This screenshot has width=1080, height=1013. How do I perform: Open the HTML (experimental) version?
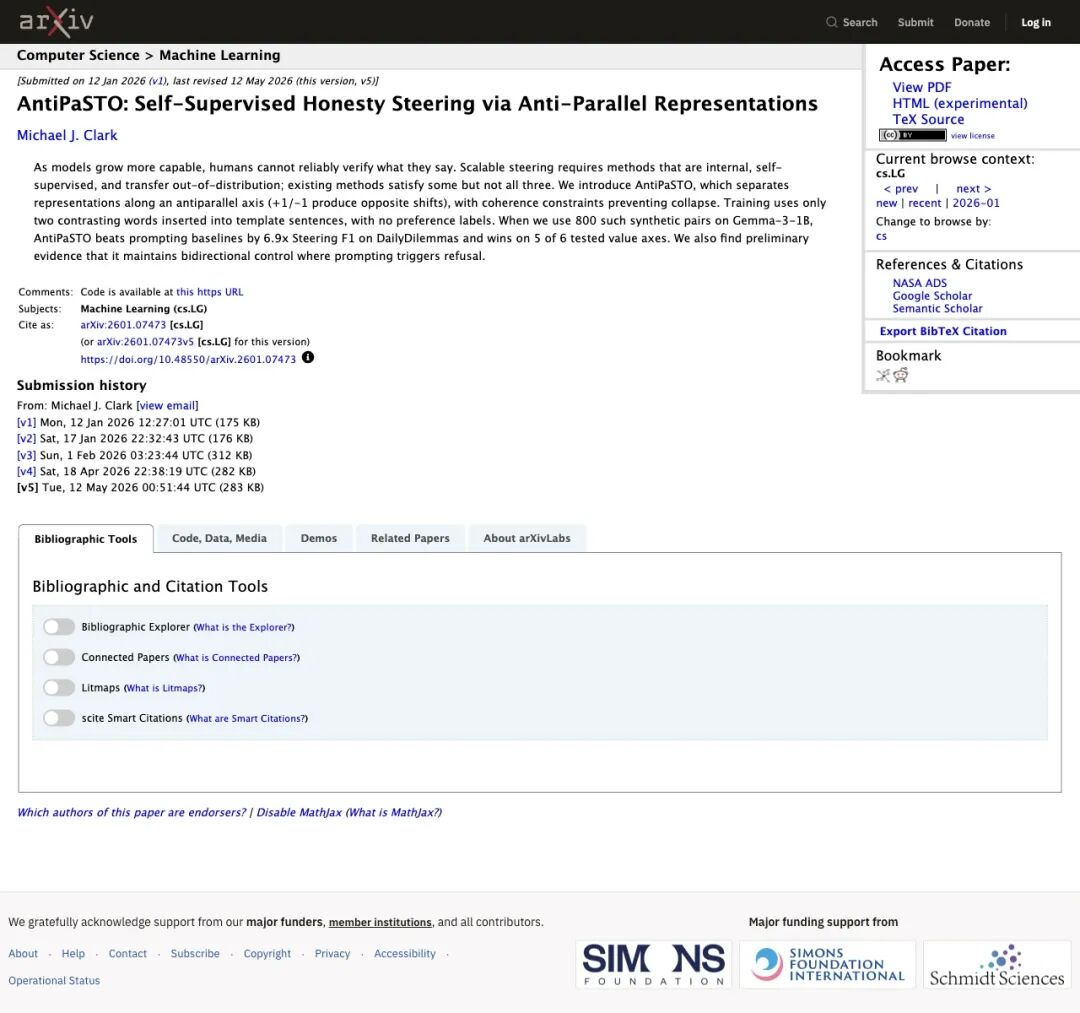(959, 103)
